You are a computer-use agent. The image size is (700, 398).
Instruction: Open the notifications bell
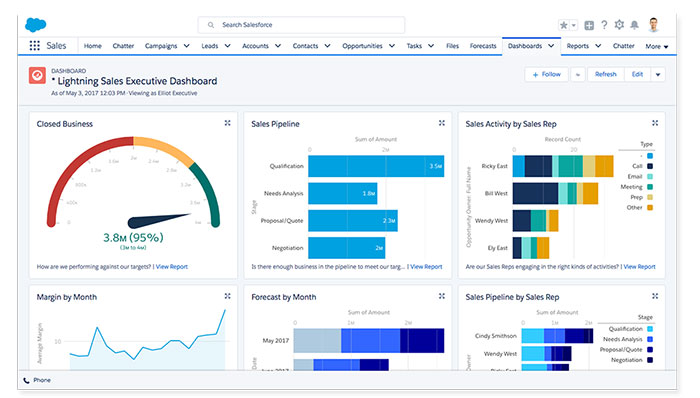click(x=634, y=25)
